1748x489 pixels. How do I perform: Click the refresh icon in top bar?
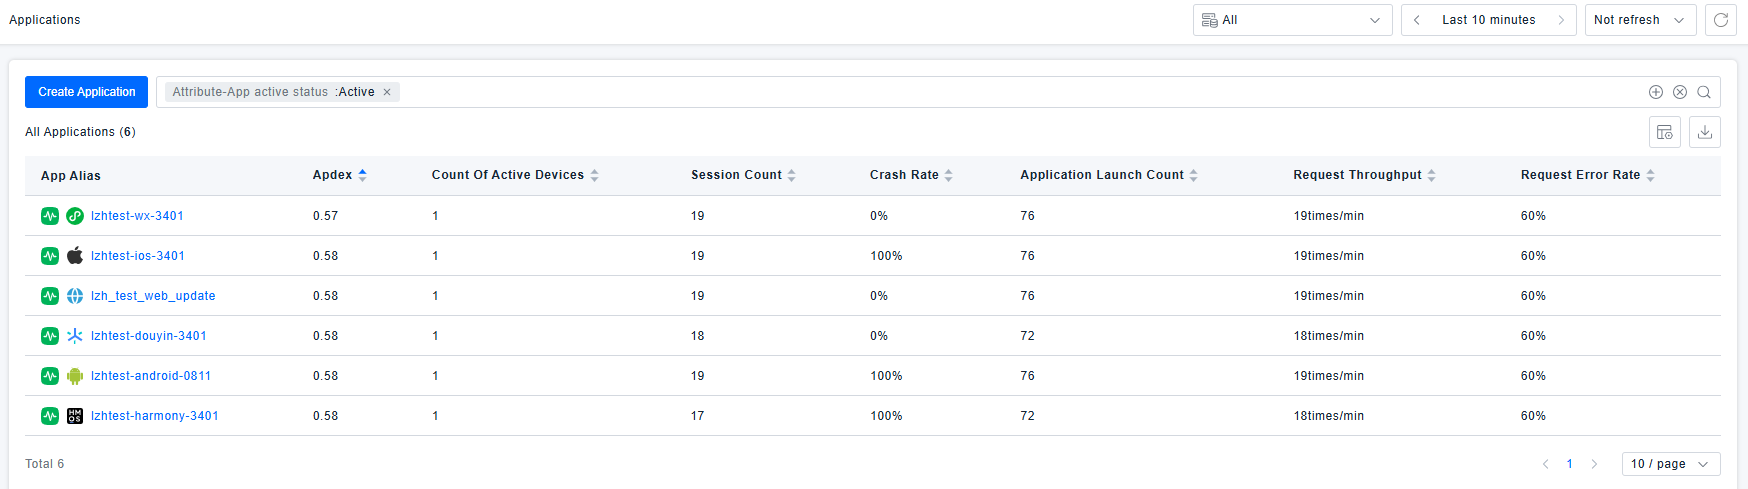1720,20
